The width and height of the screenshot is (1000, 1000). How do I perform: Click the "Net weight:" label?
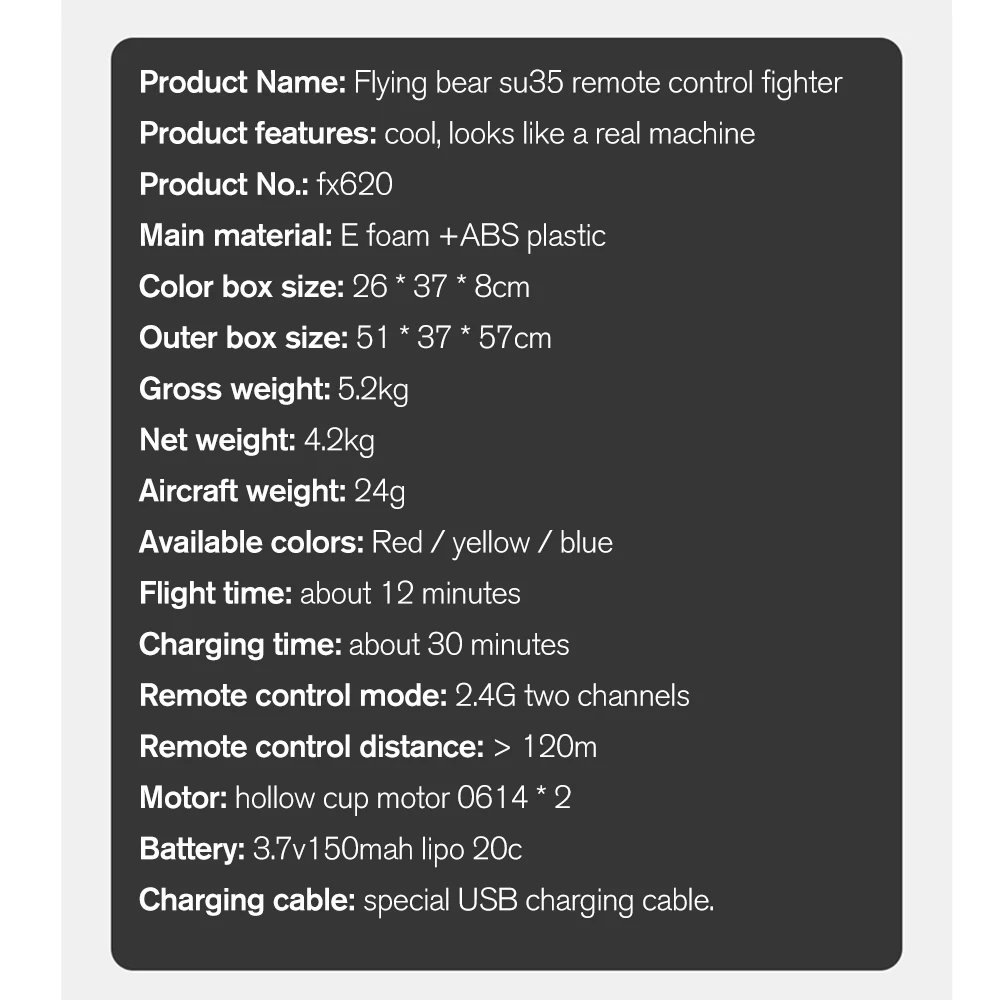(217, 440)
